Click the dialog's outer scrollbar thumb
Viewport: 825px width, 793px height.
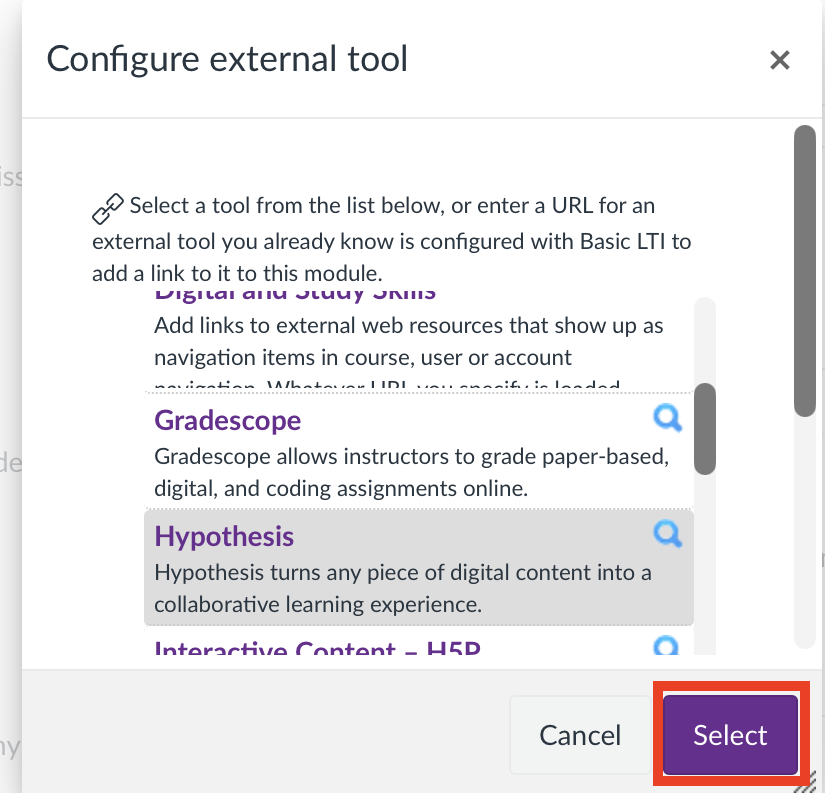pyautogui.click(x=805, y=270)
